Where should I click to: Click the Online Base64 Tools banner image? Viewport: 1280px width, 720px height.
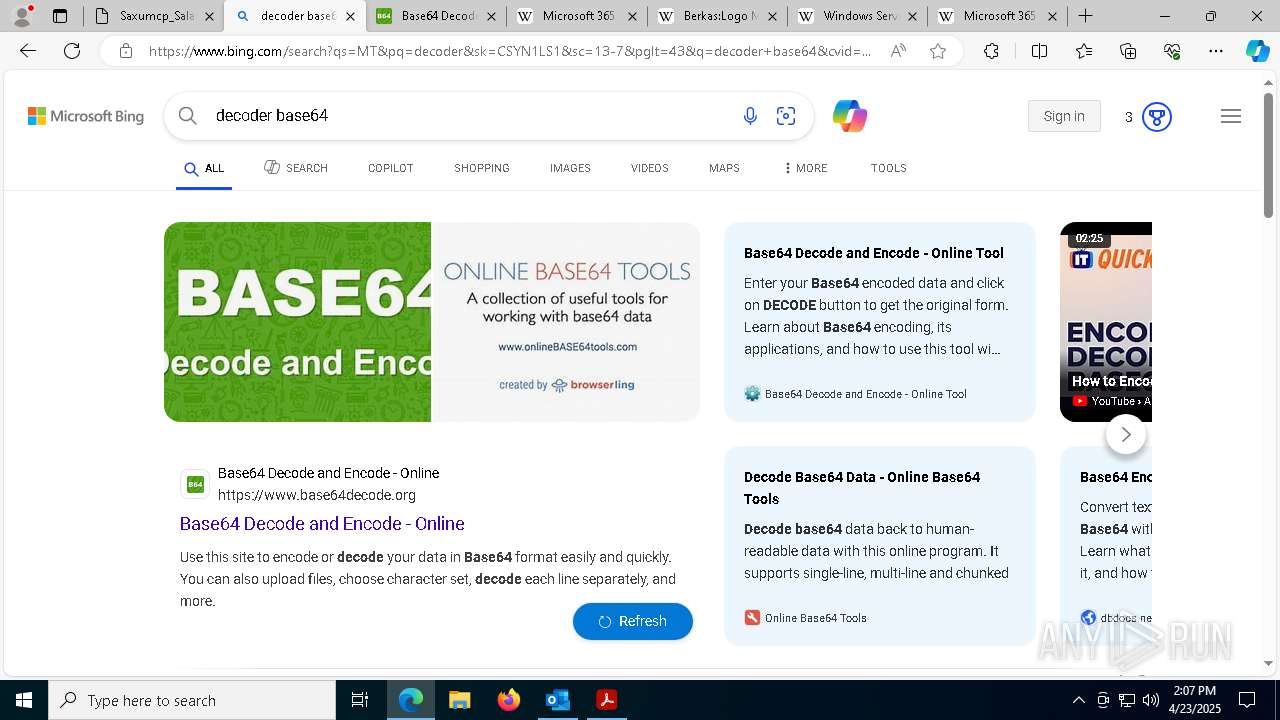click(x=566, y=322)
